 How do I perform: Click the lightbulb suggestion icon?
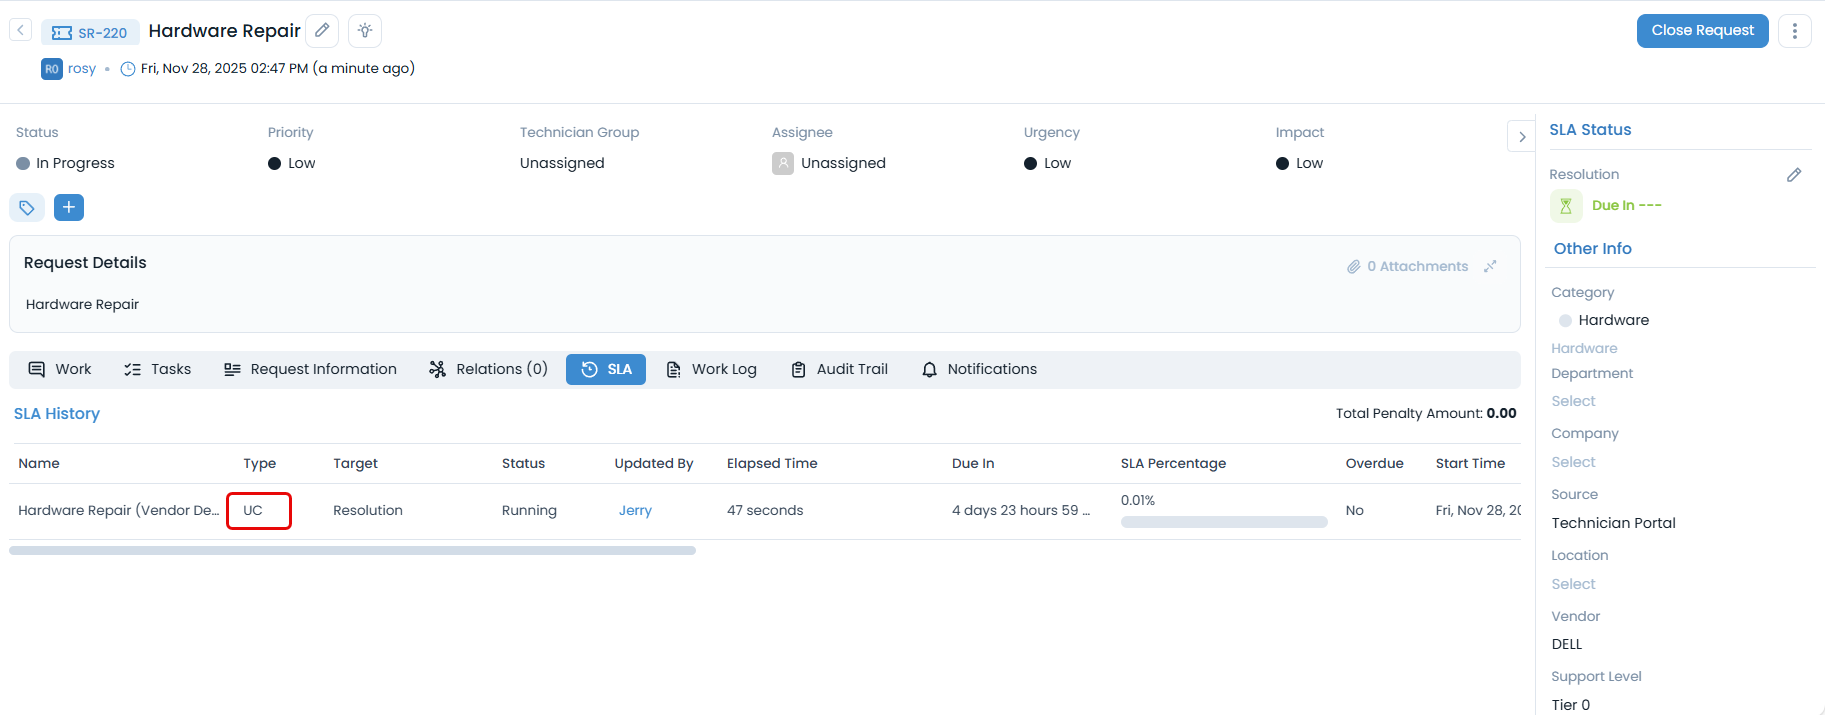click(x=365, y=31)
